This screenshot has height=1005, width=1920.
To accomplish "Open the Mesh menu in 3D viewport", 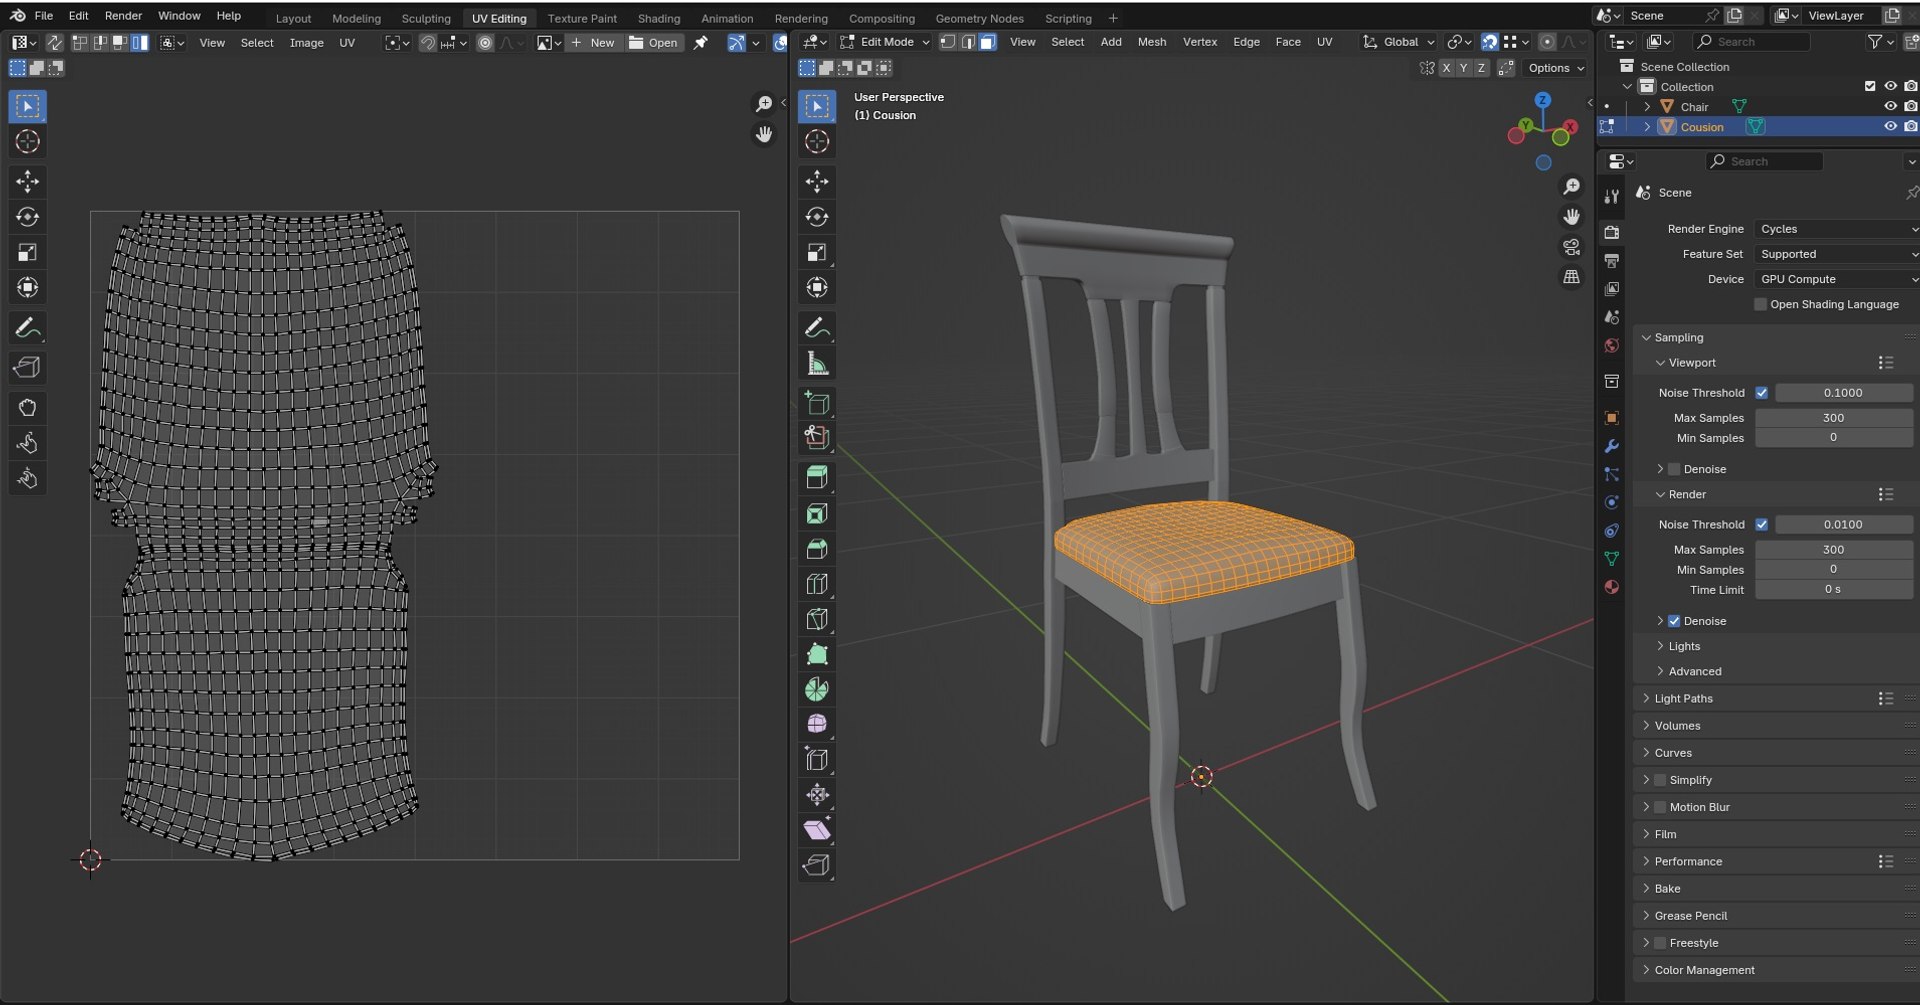I will click(1151, 42).
